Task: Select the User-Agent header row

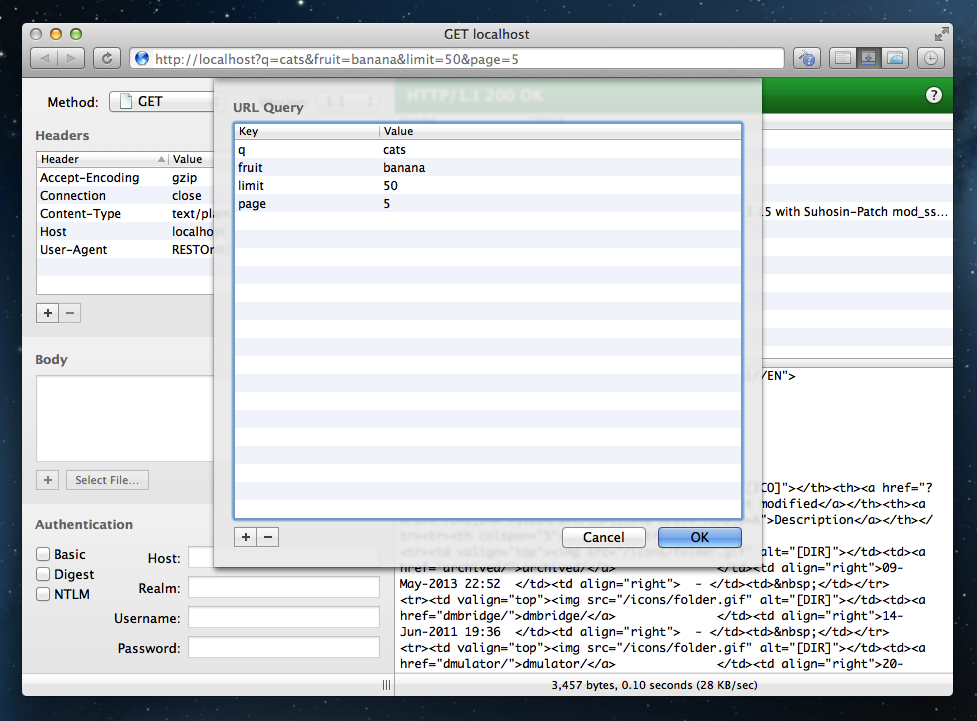Action: click(x=125, y=250)
